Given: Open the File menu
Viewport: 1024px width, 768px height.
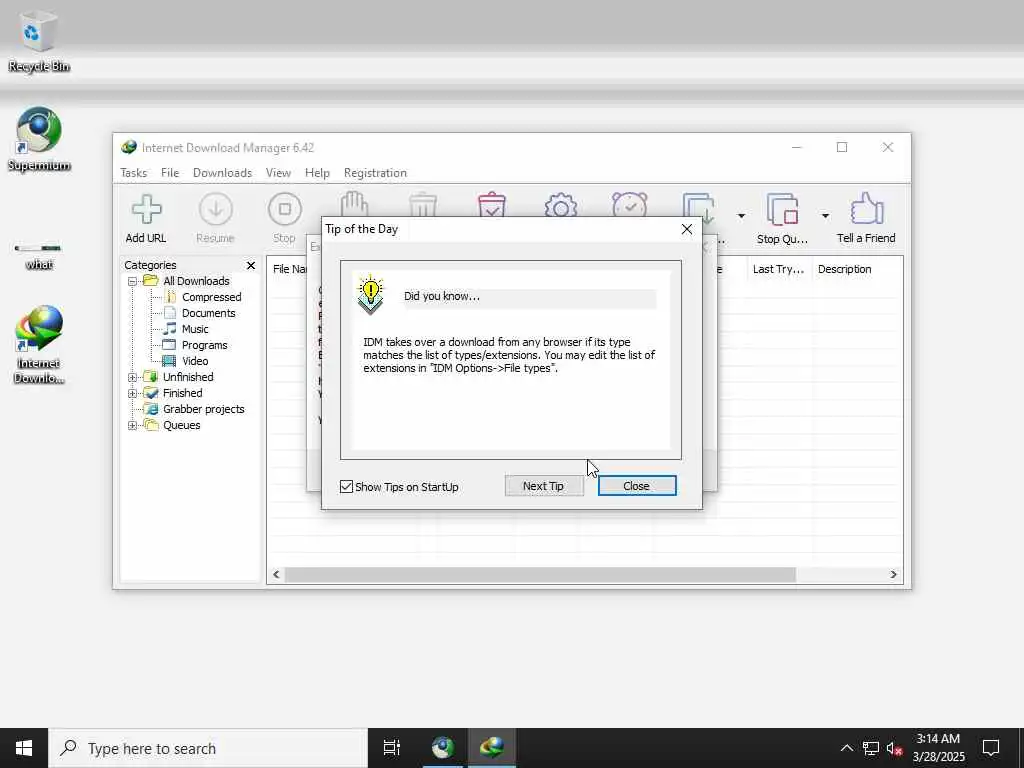Looking at the screenshot, I should tap(170, 172).
